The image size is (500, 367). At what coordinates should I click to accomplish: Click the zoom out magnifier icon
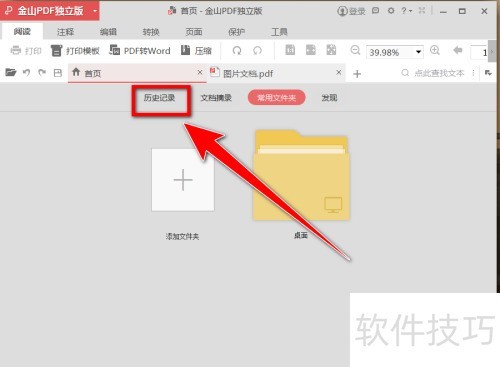coord(355,50)
